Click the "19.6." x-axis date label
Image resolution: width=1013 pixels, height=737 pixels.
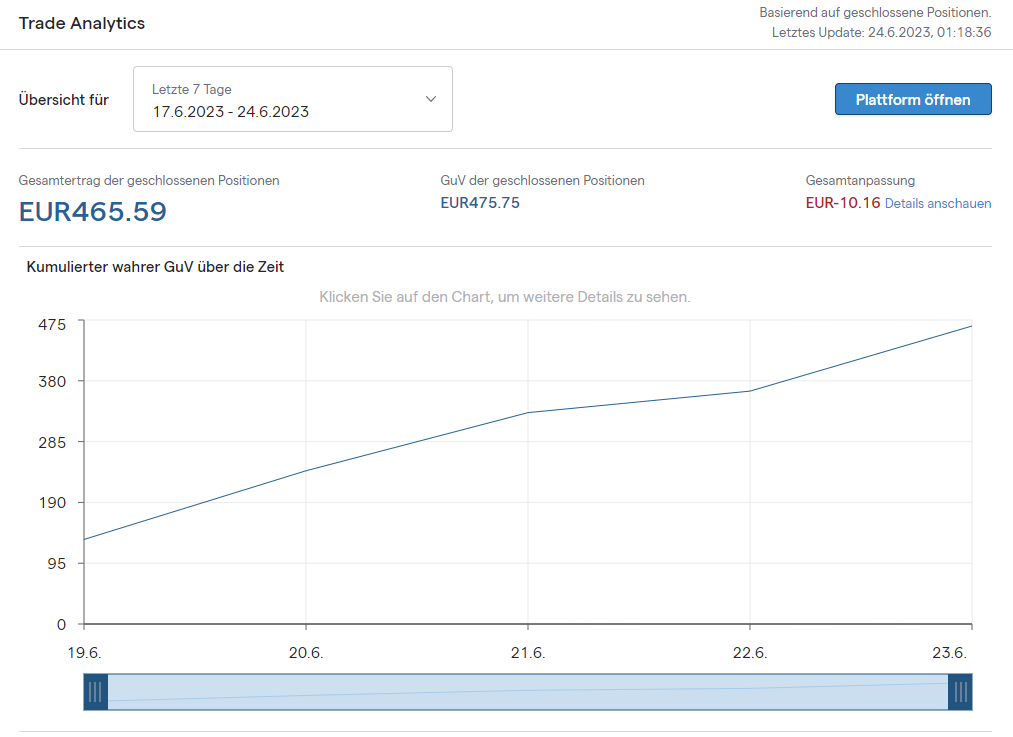pyautogui.click(x=84, y=653)
